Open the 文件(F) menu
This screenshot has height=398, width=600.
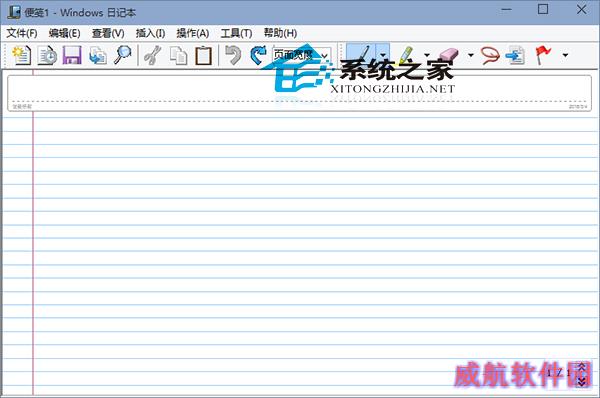(22, 33)
